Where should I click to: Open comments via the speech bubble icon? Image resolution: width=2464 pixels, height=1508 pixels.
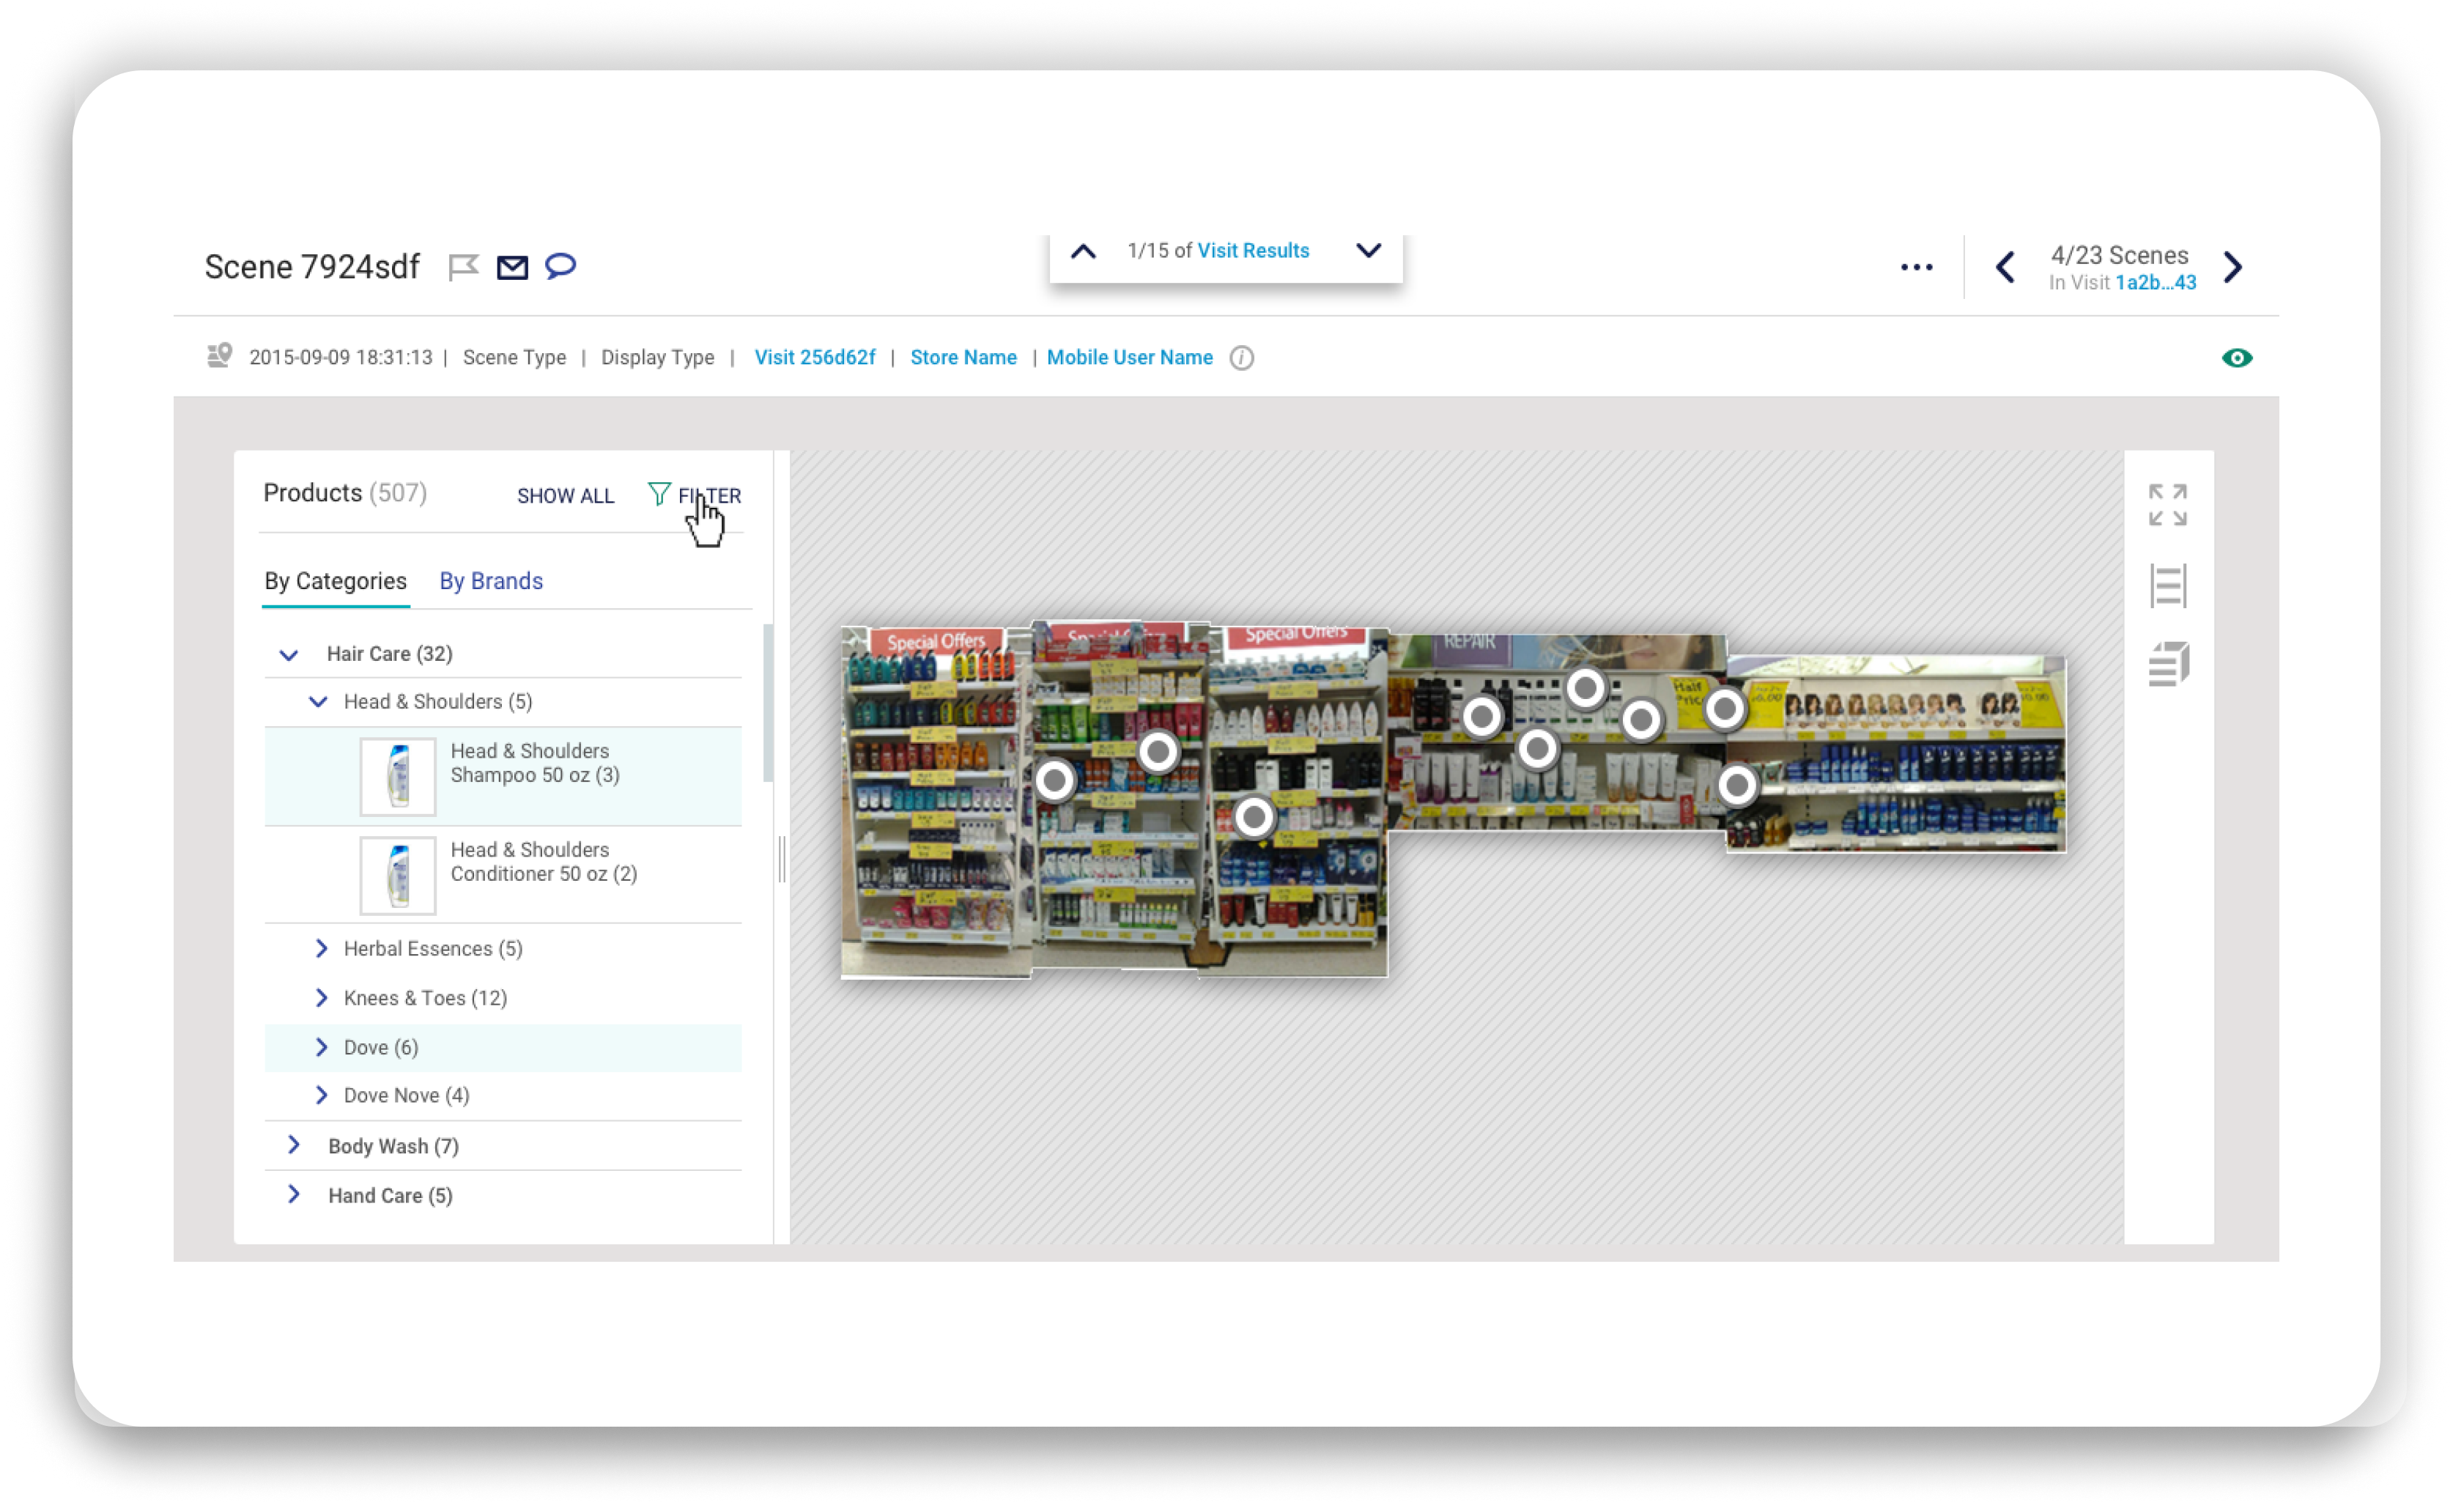560,266
